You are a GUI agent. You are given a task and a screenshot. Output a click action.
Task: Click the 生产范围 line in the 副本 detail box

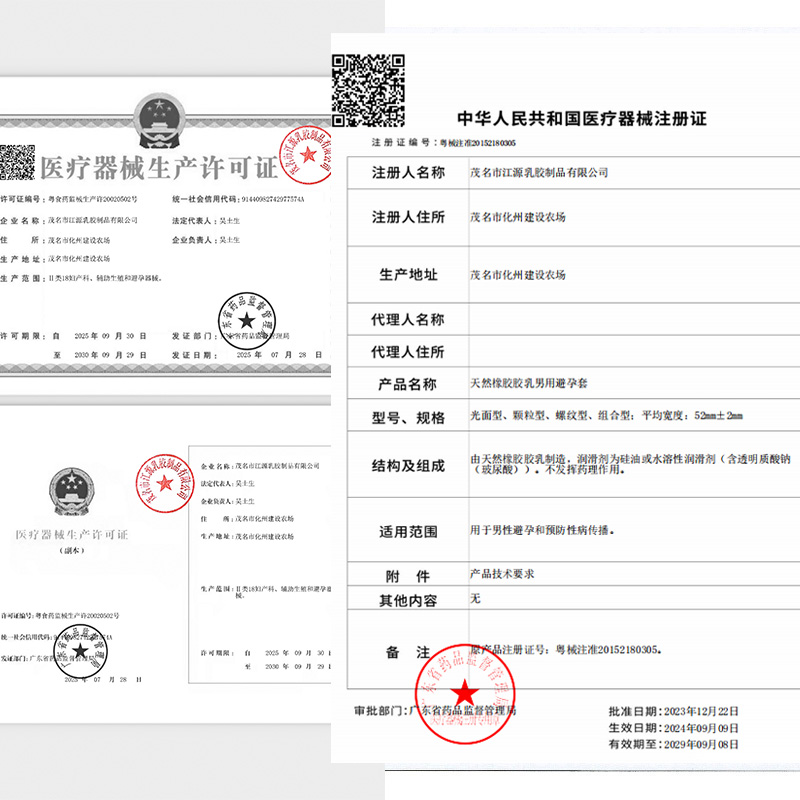tap(266, 591)
